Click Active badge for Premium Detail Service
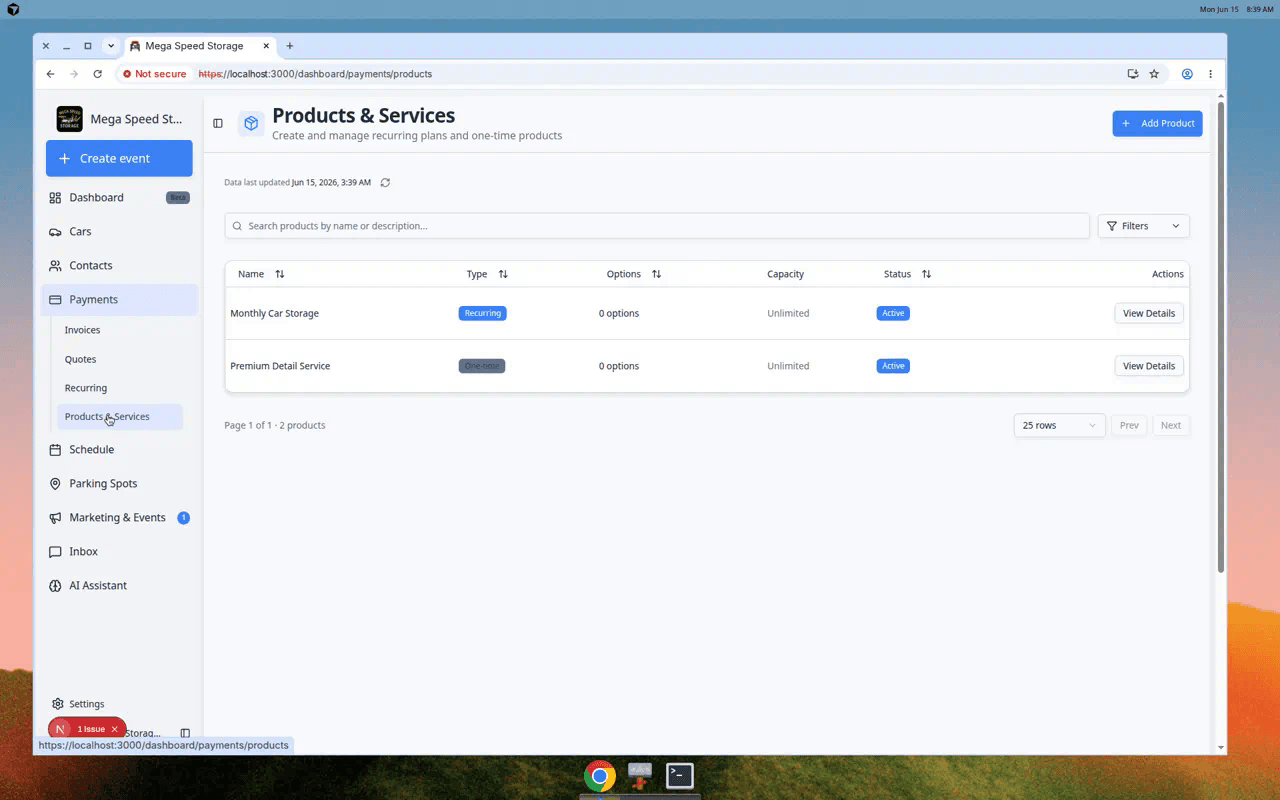This screenshot has height=800, width=1280. [x=893, y=366]
